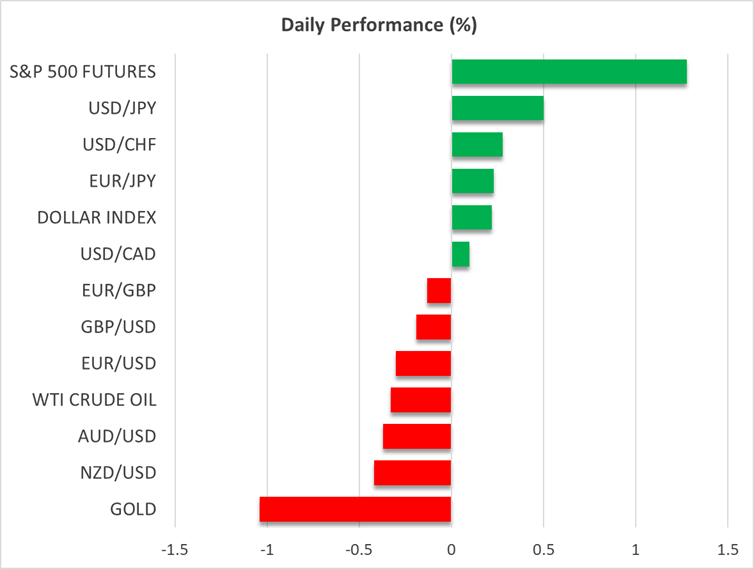Select the red Gold bar
The height and width of the screenshot is (569, 754).
pos(355,509)
